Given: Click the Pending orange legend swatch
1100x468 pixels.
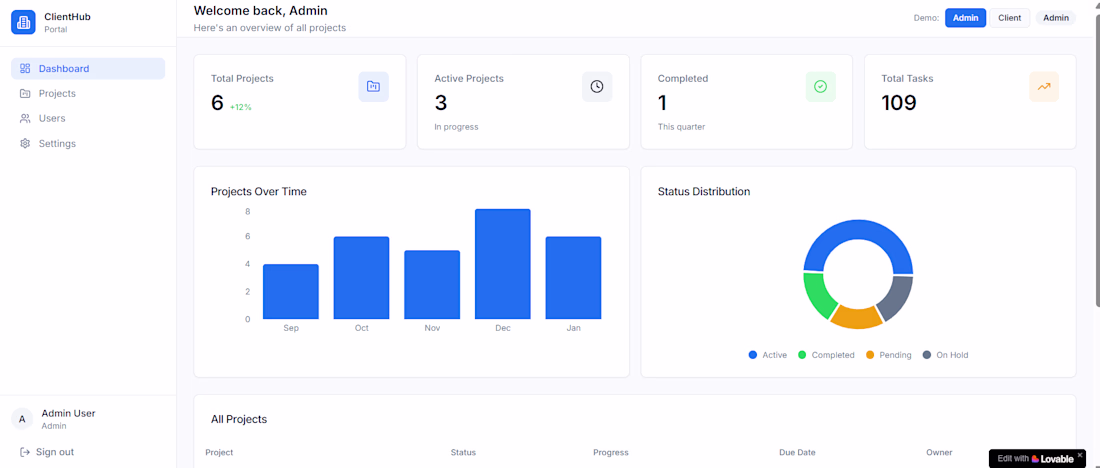Looking at the screenshot, I should [x=870, y=355].
